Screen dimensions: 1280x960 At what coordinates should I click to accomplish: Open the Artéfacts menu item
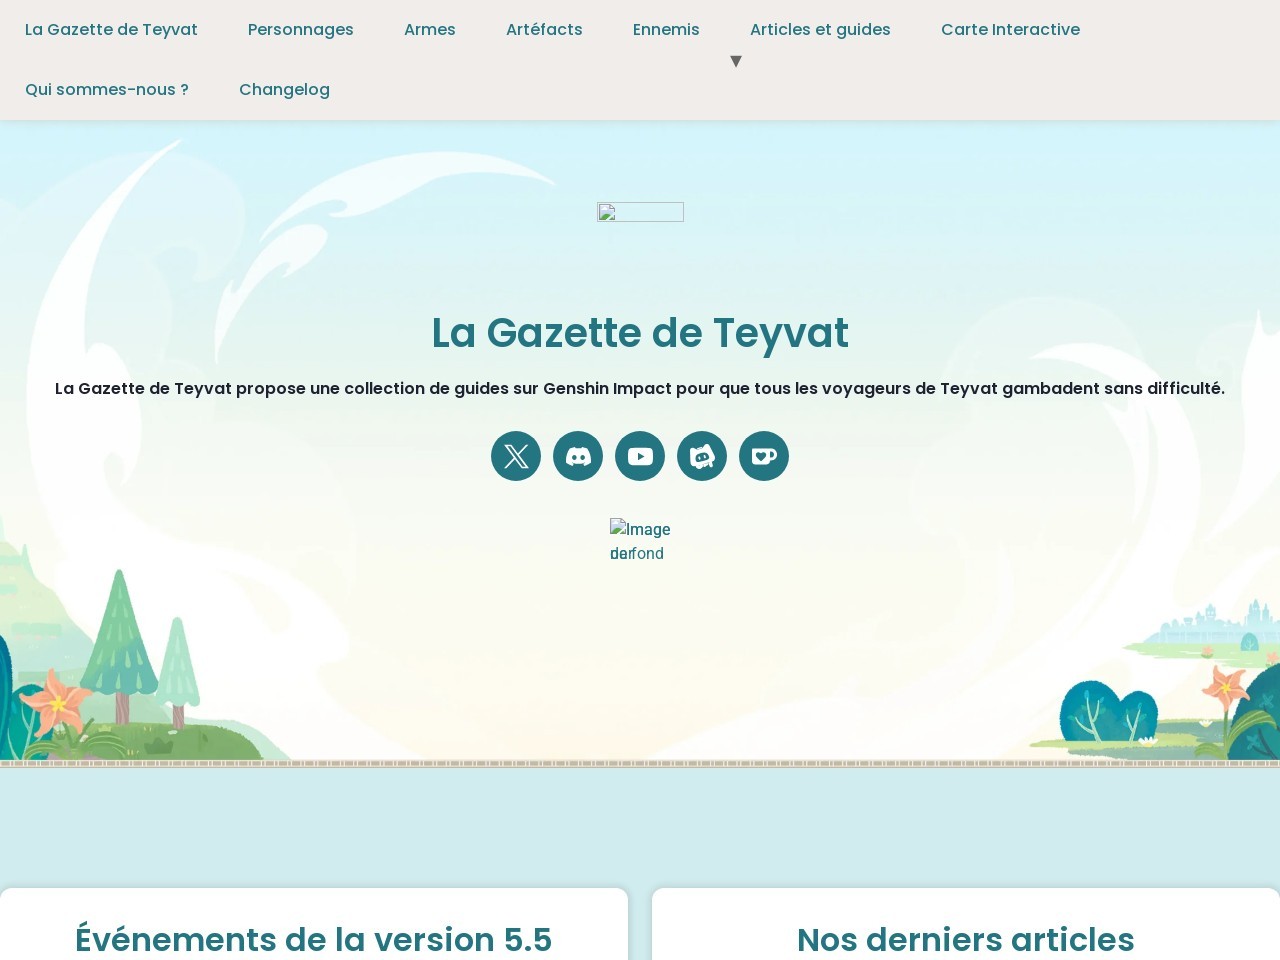(x=544, y=30)
